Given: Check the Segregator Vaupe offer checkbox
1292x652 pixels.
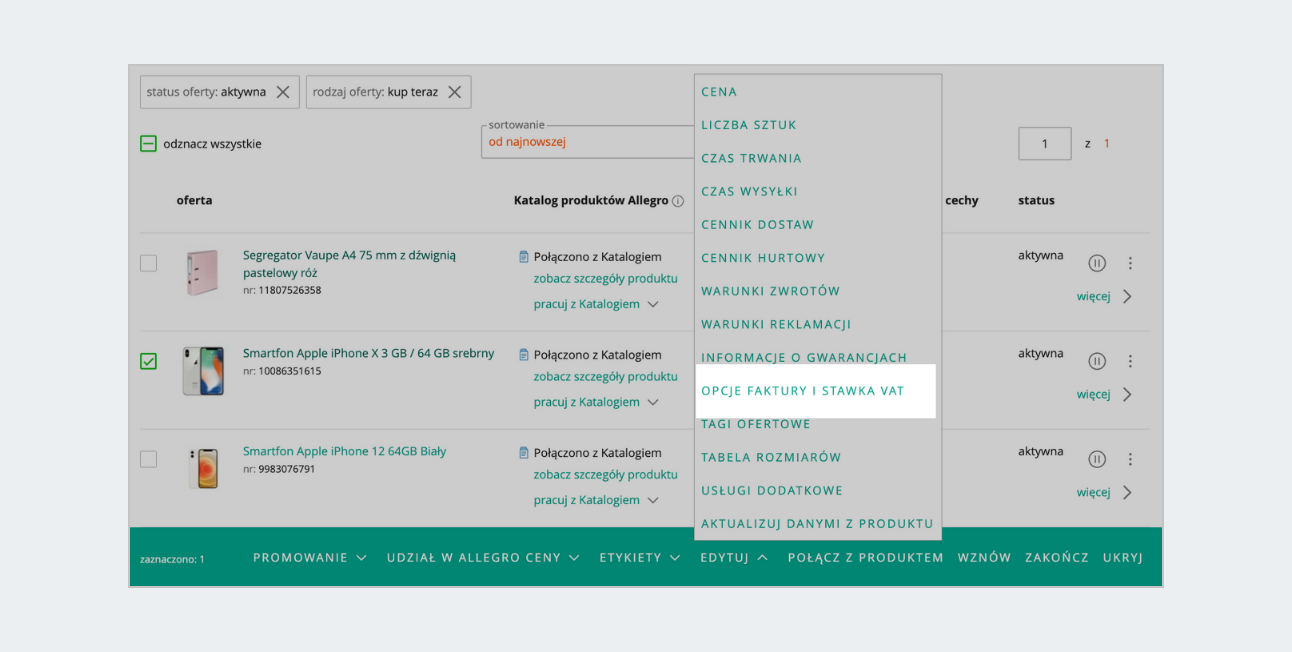Looking at the screenshot, I should (x=148, y=263).
